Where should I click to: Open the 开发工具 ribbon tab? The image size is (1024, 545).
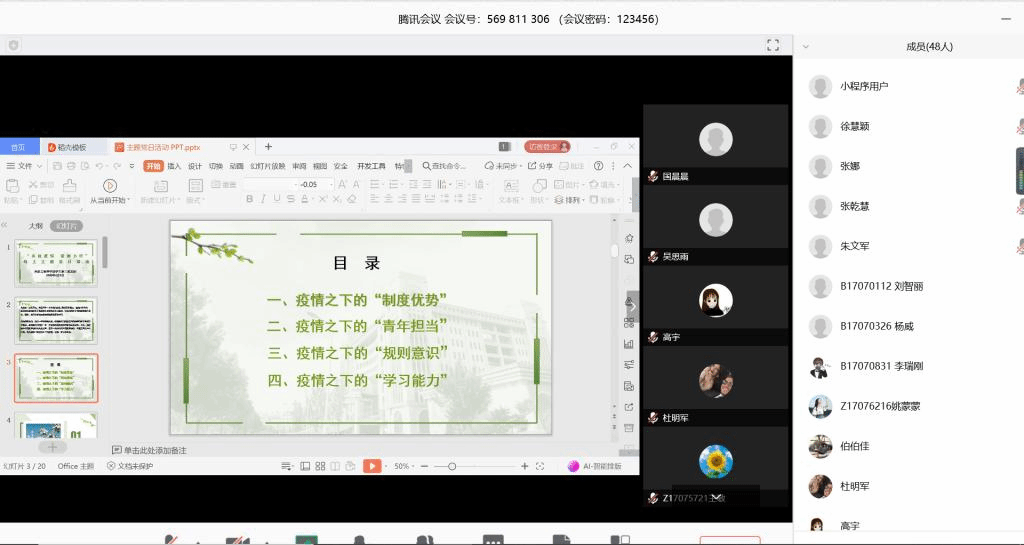[372, 166]
